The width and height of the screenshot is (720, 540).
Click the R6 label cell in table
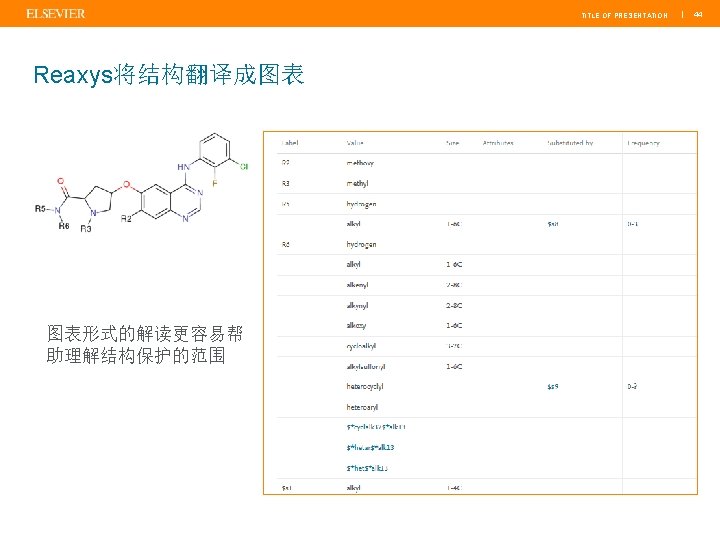click(x=286, y=244)
